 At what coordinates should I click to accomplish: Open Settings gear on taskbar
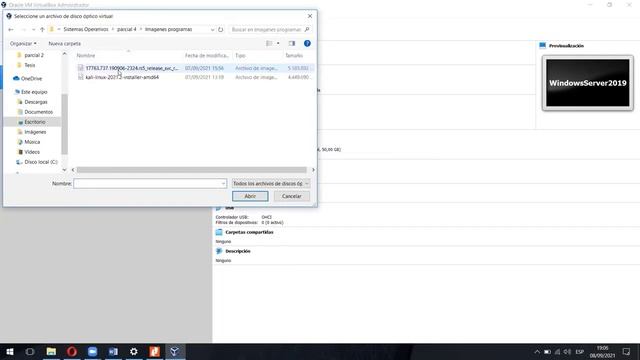(134, 351)
